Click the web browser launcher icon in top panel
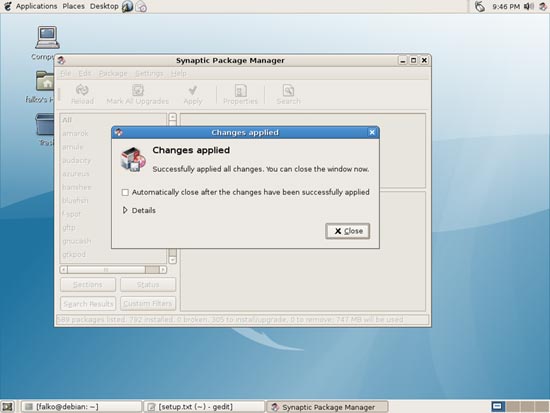The width and height of the screenshot is (550, 413). click(x=127, y=7)
